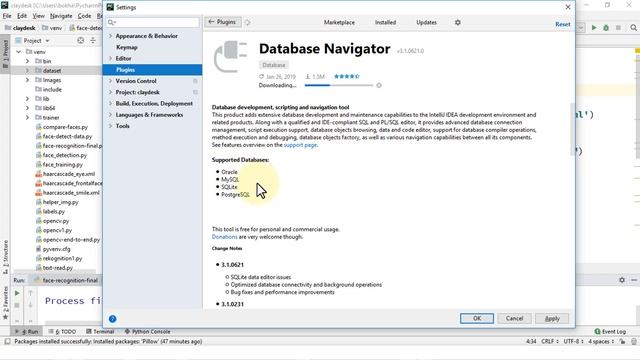Click the plugin download progress bar
This screenshot has height=360, width=640.
(x=339, y=85)
